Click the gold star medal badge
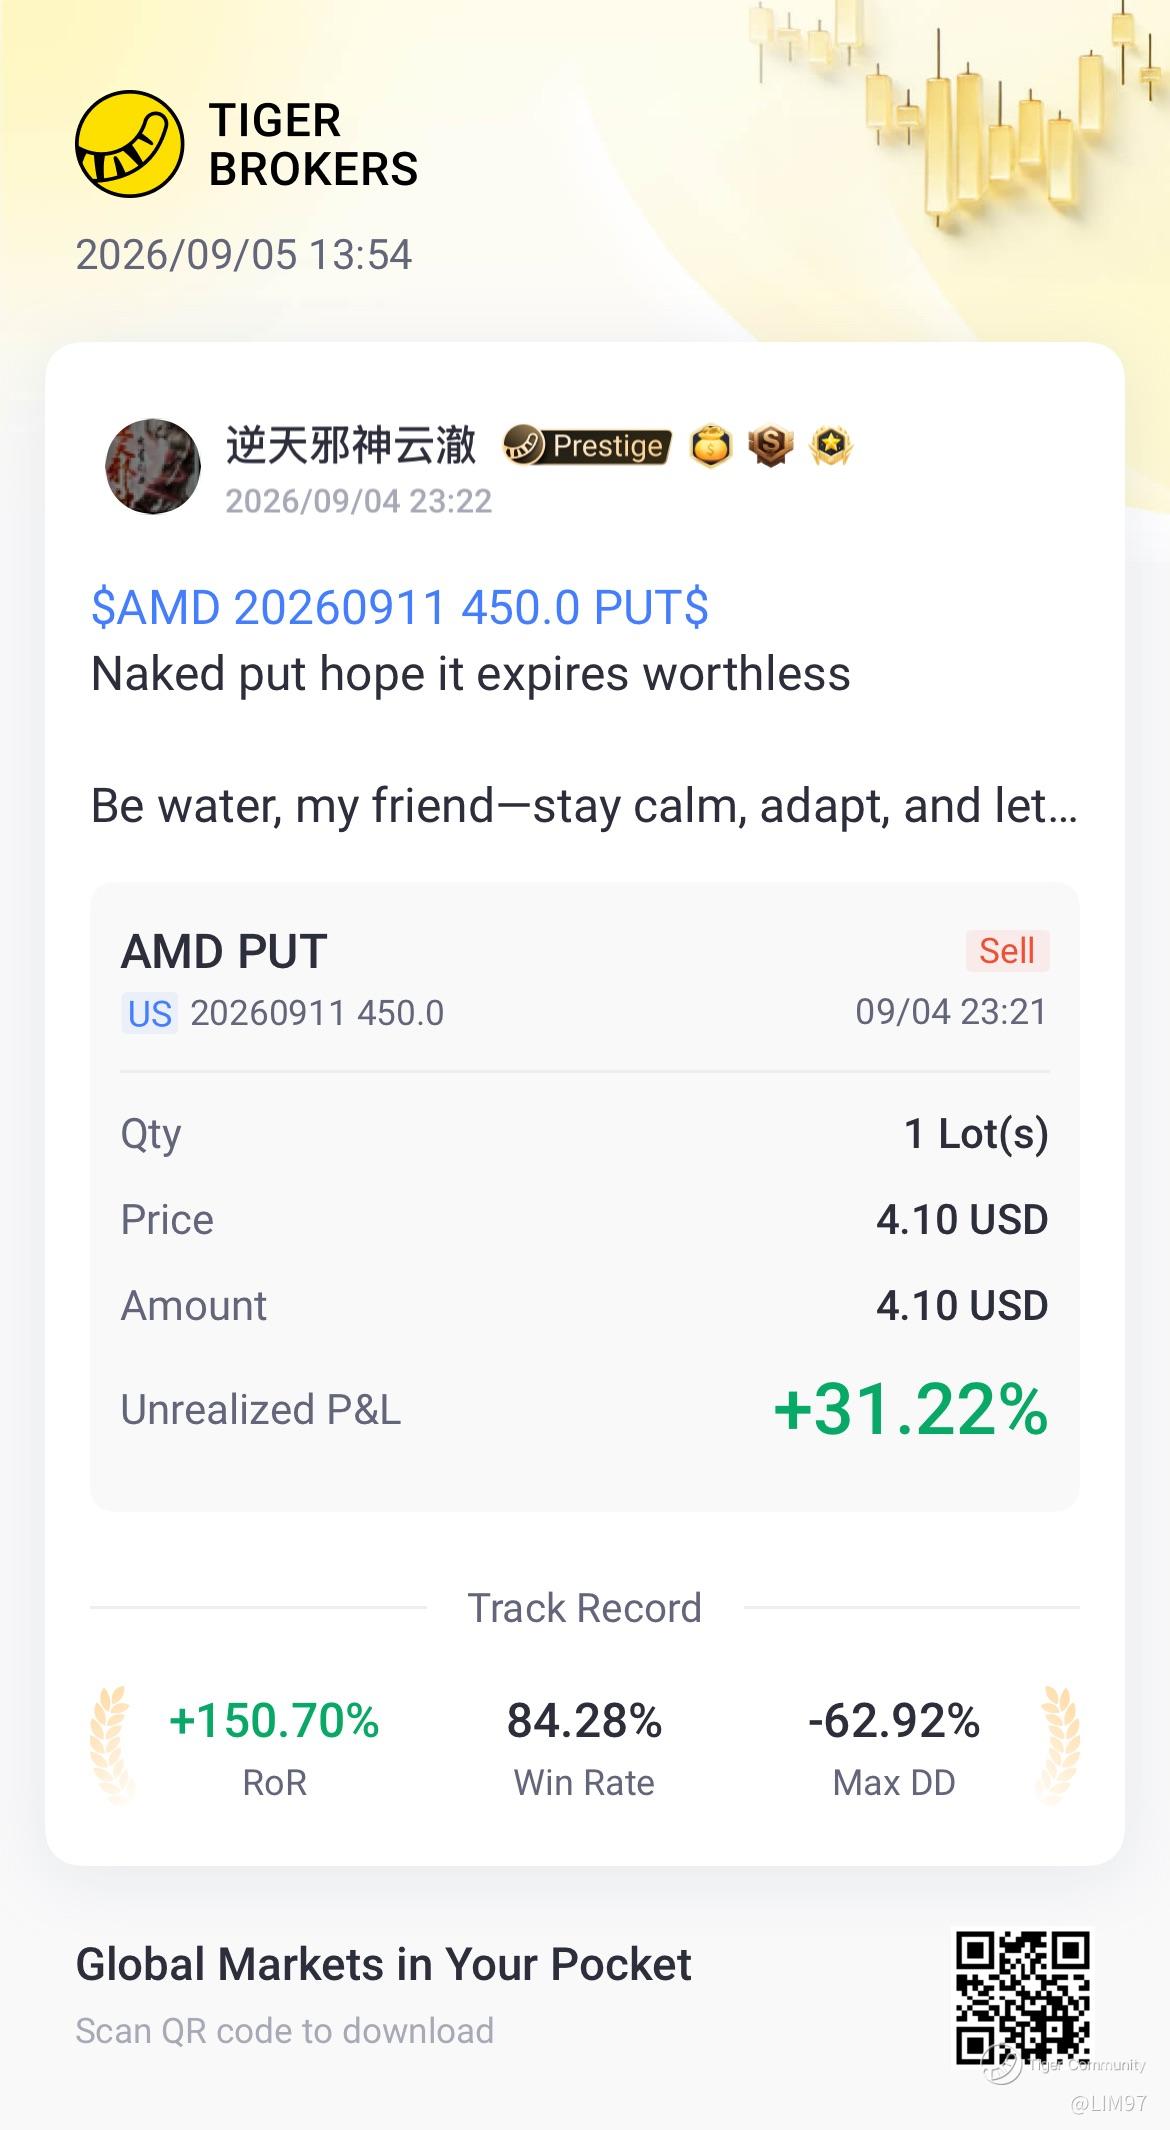The image size is (1170, 2130). coord(831,447)
